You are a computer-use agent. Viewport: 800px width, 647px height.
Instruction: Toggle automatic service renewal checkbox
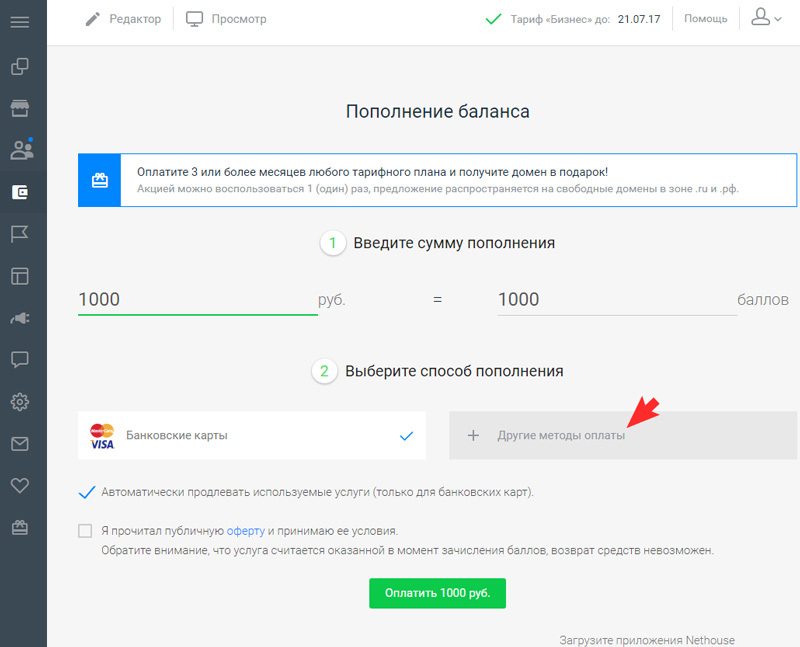[87, 492]
